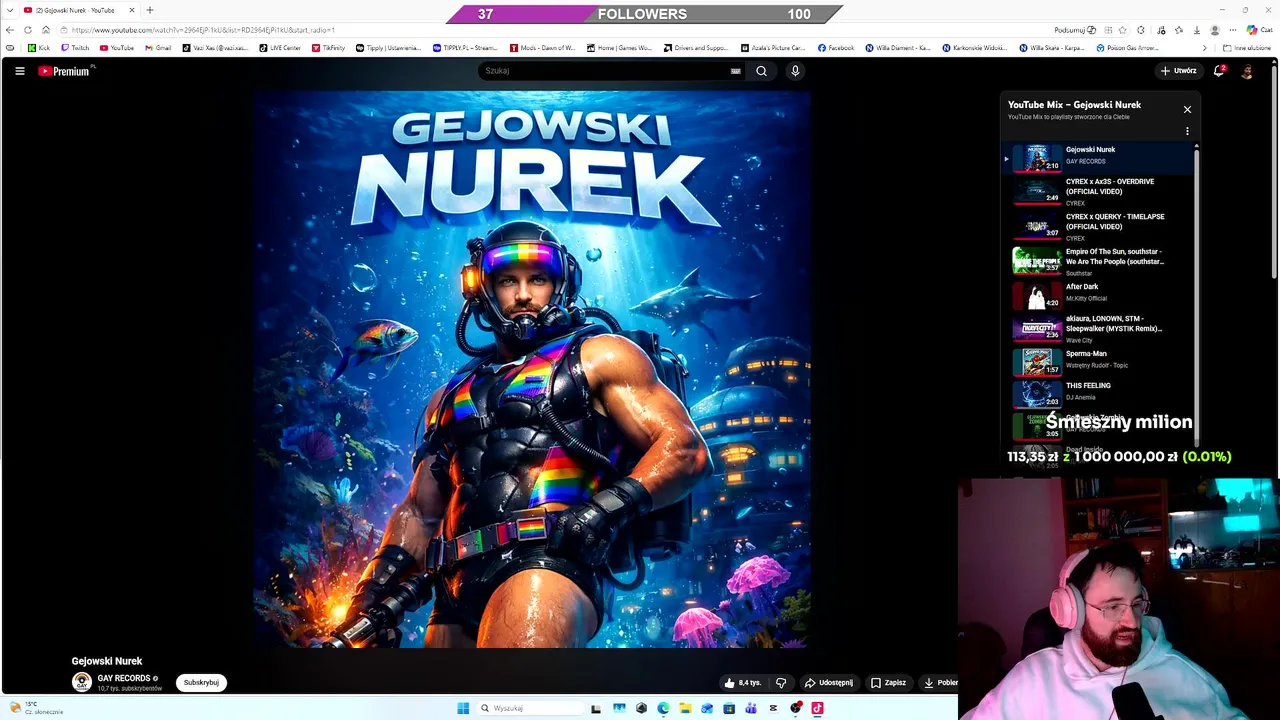Click the YouTube Mix – Gejowski Nurek heading
This screenshot has height=720, width=1280.
(1074, 104)
